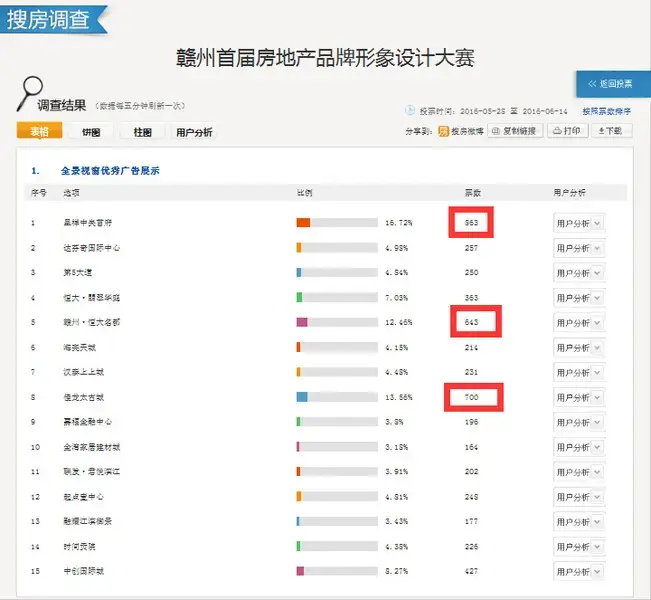The image size is (651, 600).
Task: Click the vote count 363 in row 4
Action: click(471, 298)
